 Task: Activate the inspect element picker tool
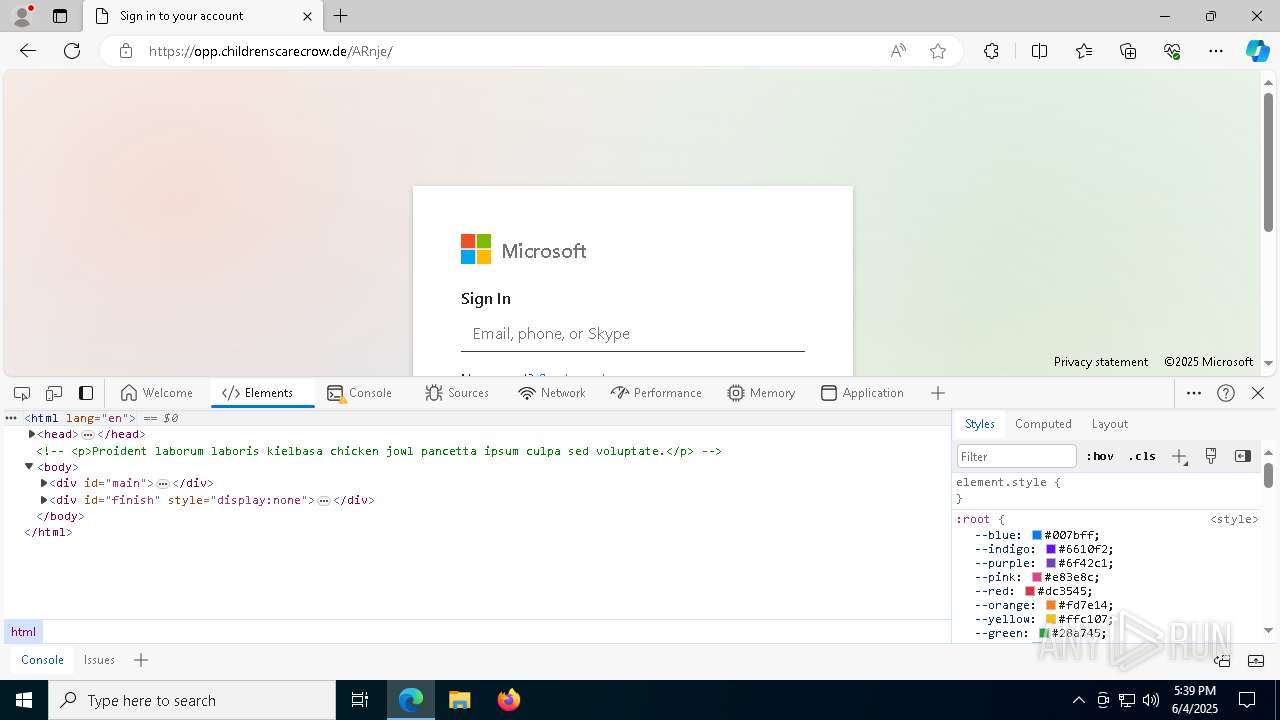[22, 393]
